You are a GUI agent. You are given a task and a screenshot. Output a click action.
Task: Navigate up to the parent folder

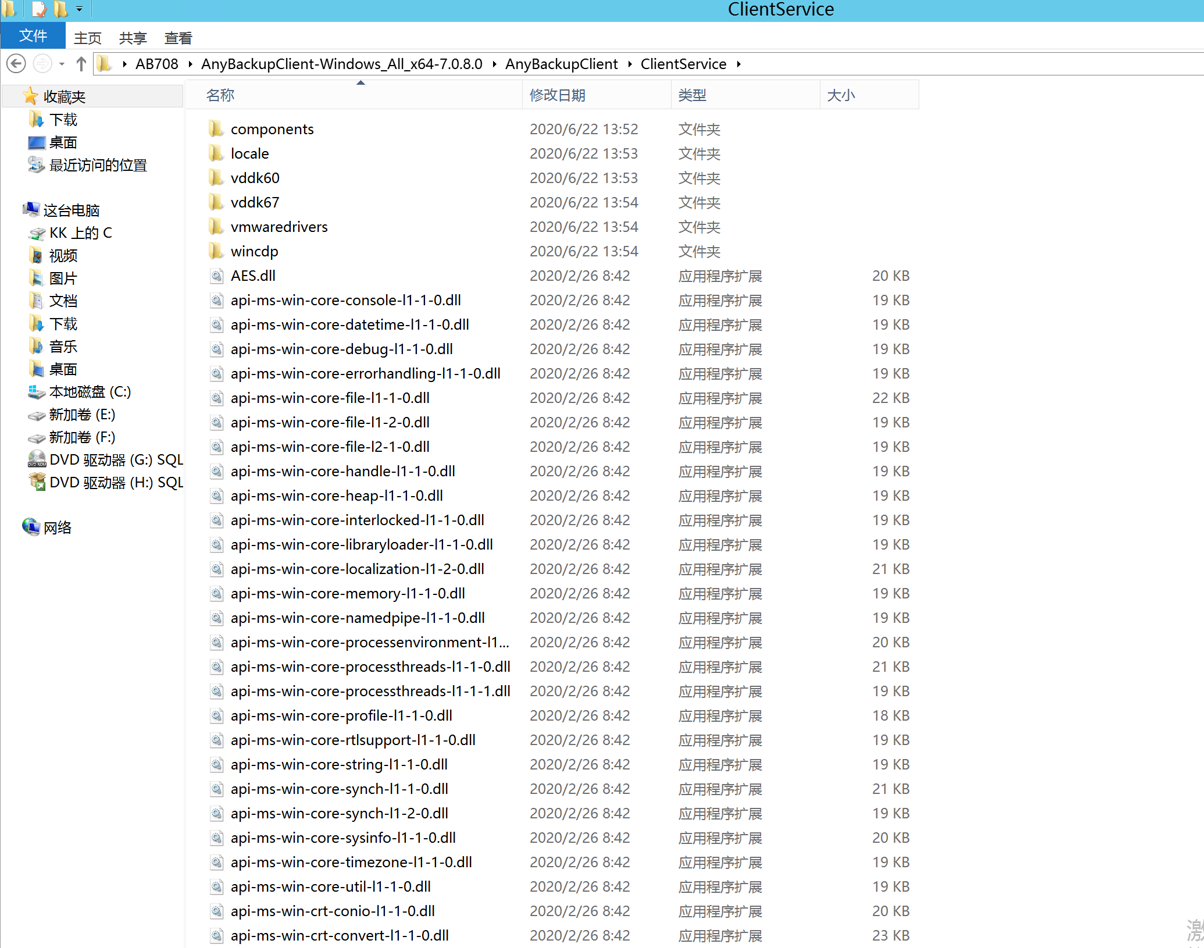[81, 63]
